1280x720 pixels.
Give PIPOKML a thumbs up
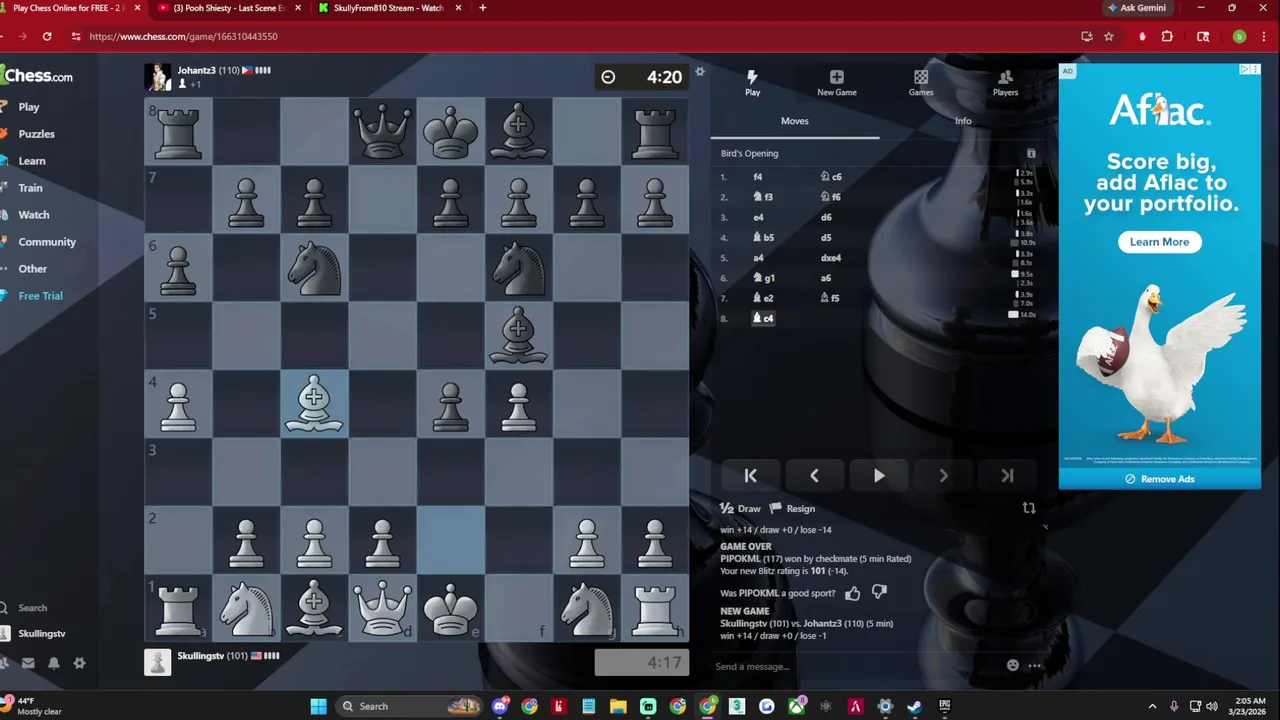click(852, 593)
